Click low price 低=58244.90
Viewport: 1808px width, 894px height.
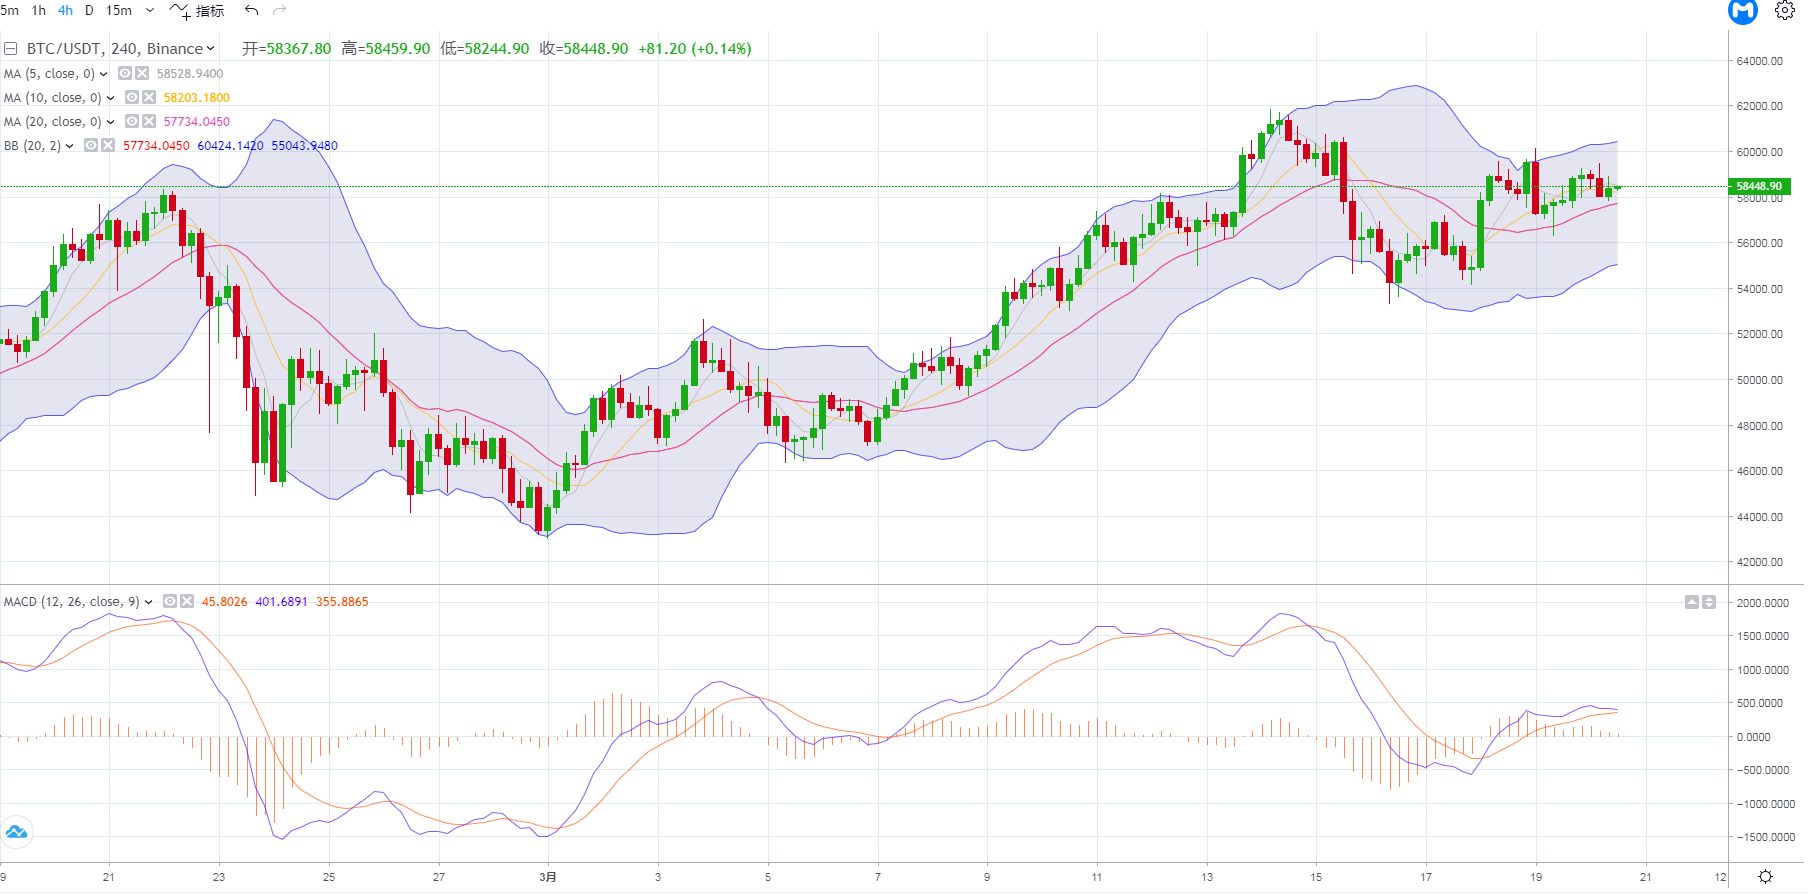coord(485,49)
